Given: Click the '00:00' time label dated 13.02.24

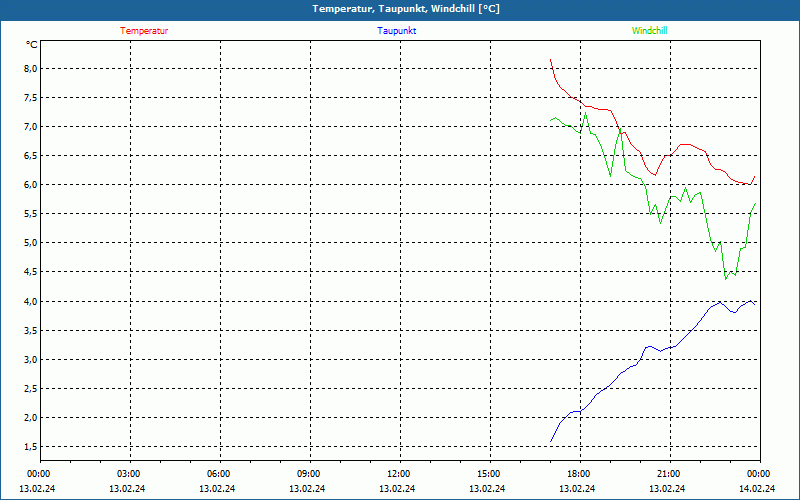Looking at the screenshot, I should coord(38,474).
